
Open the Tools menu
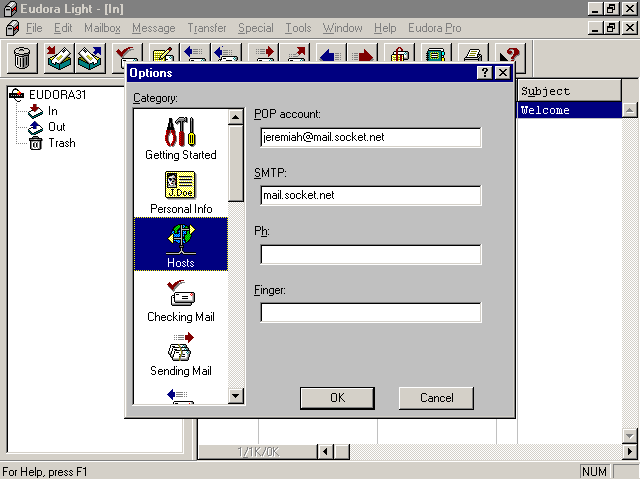[x=298, y=28]
